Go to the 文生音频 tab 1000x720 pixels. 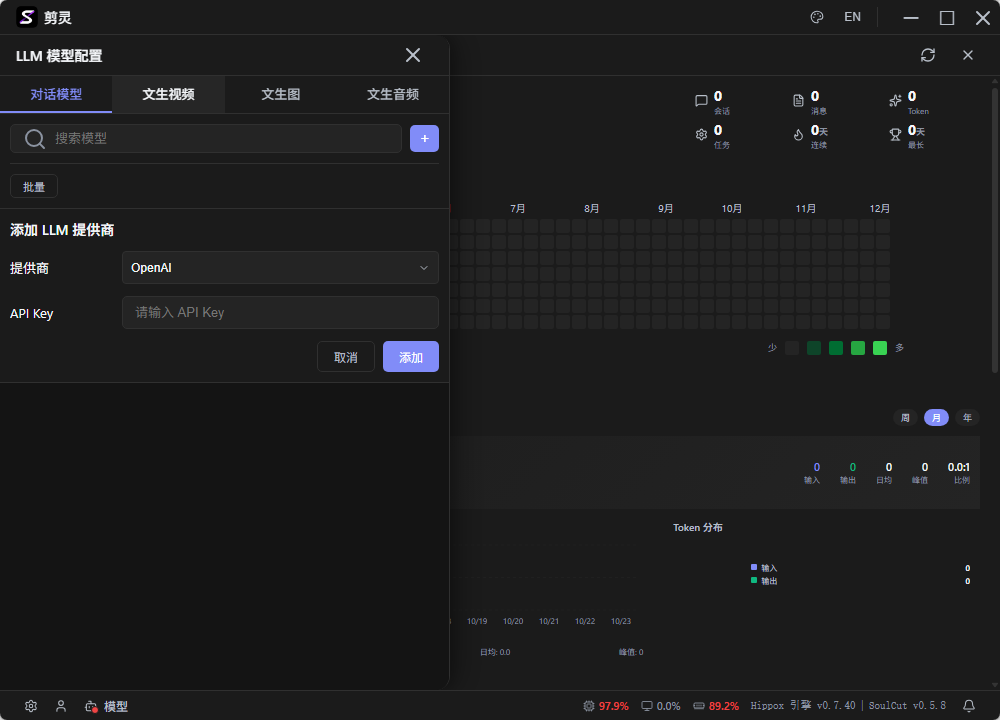[393, 94]
